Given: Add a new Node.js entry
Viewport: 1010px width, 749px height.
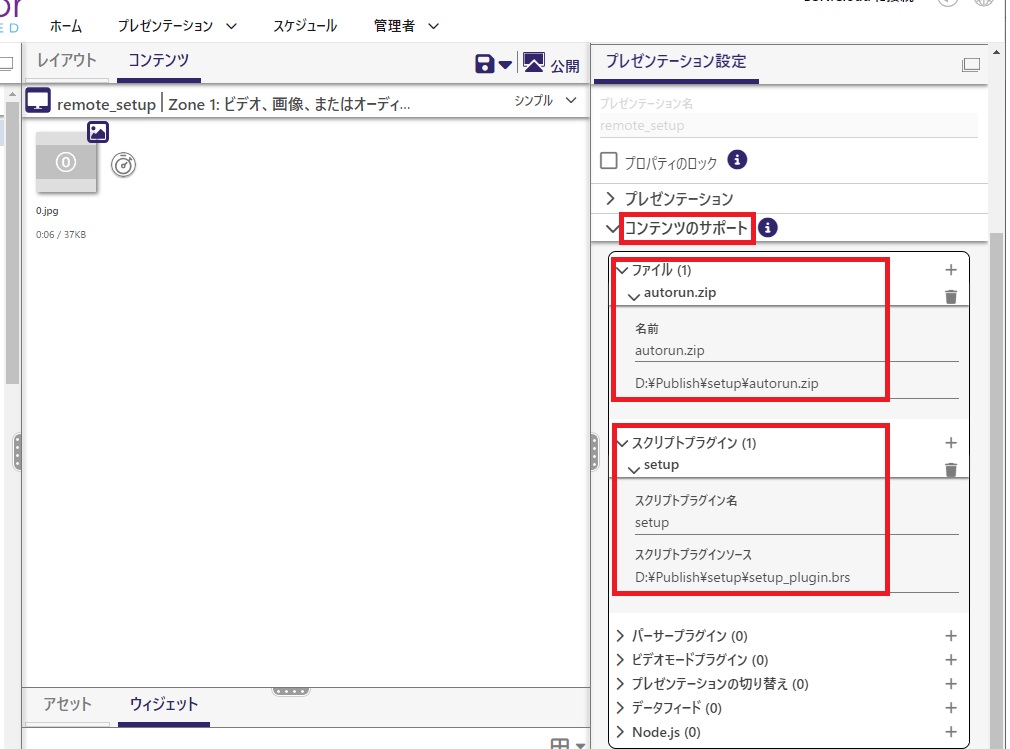Looking at the screenshot, I should coord(950,732).
